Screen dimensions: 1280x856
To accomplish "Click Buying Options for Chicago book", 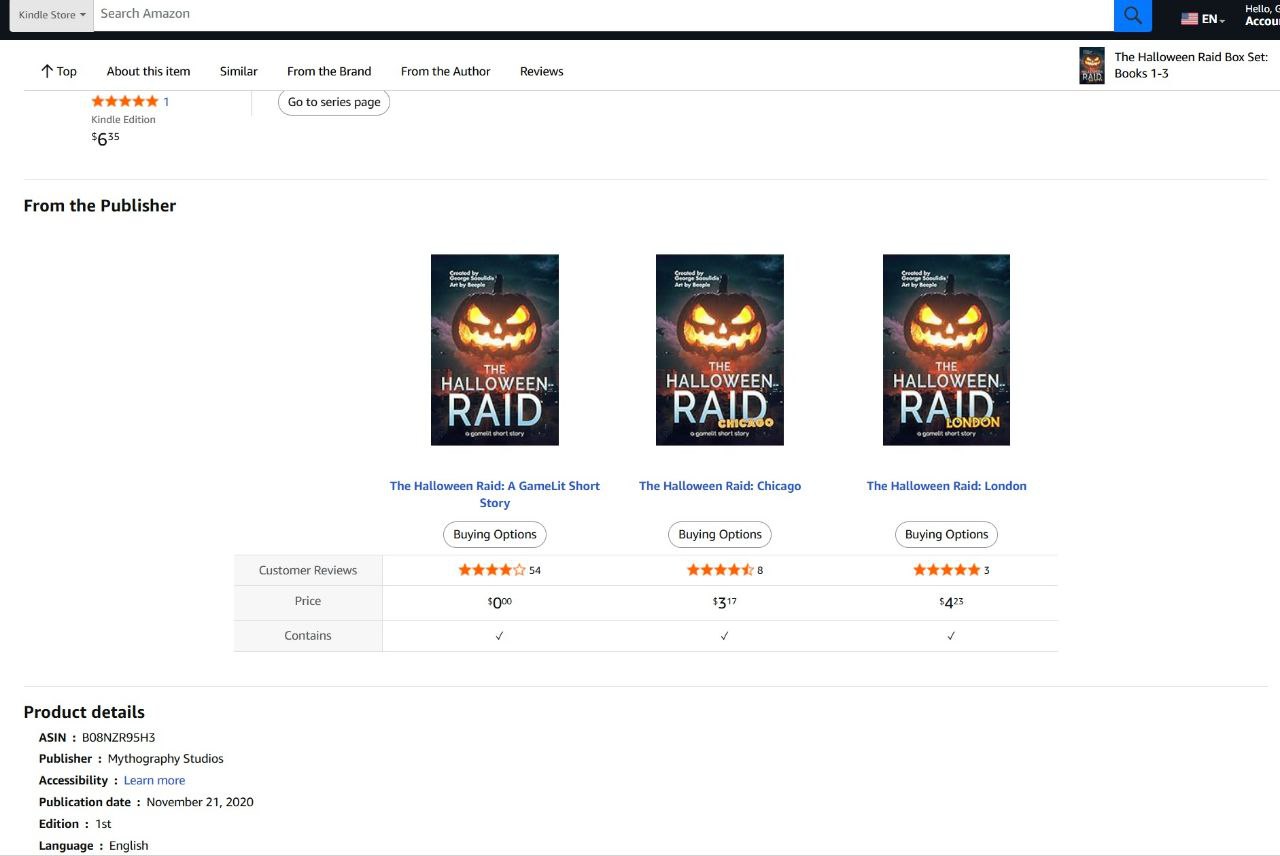I will coord(720,534).
